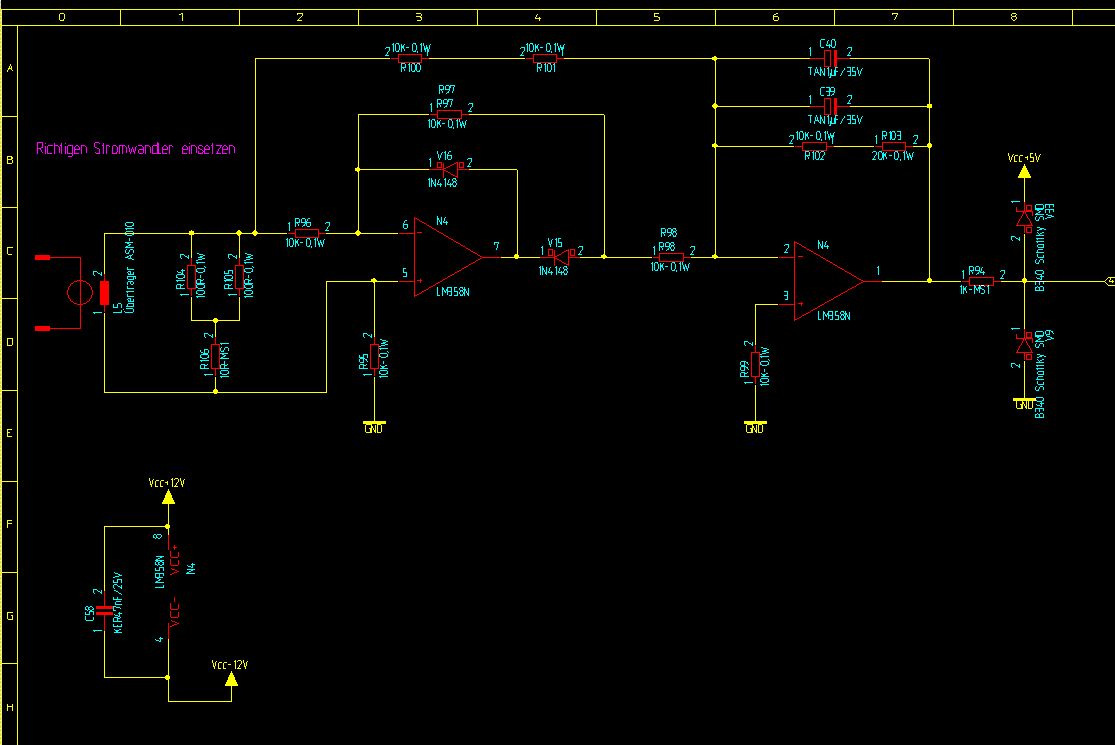Image resolution: width=1115 pixels, height=745 pixels.
Task: Pick resistor R96 symbol
Action: [306, 233]
